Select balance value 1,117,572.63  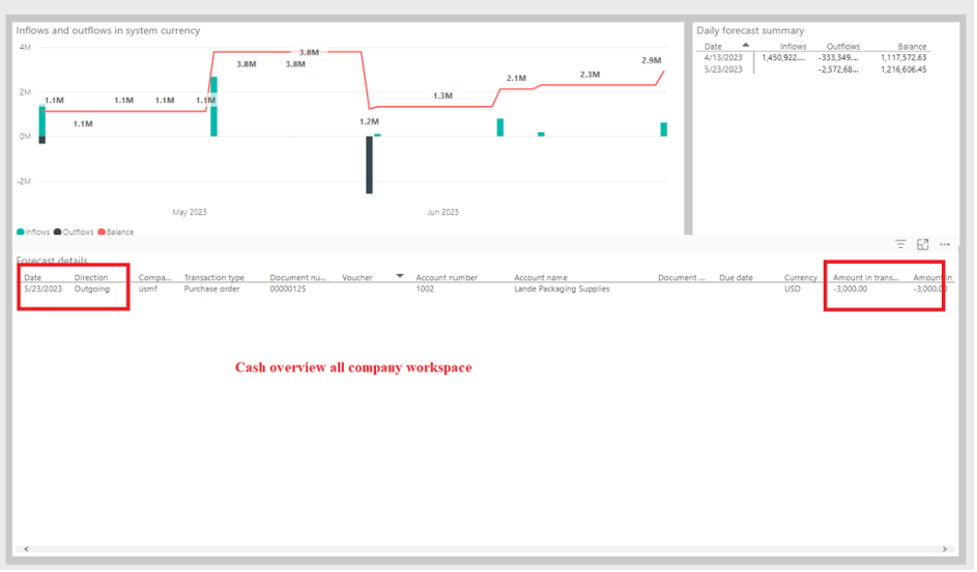tap(903, 57)
